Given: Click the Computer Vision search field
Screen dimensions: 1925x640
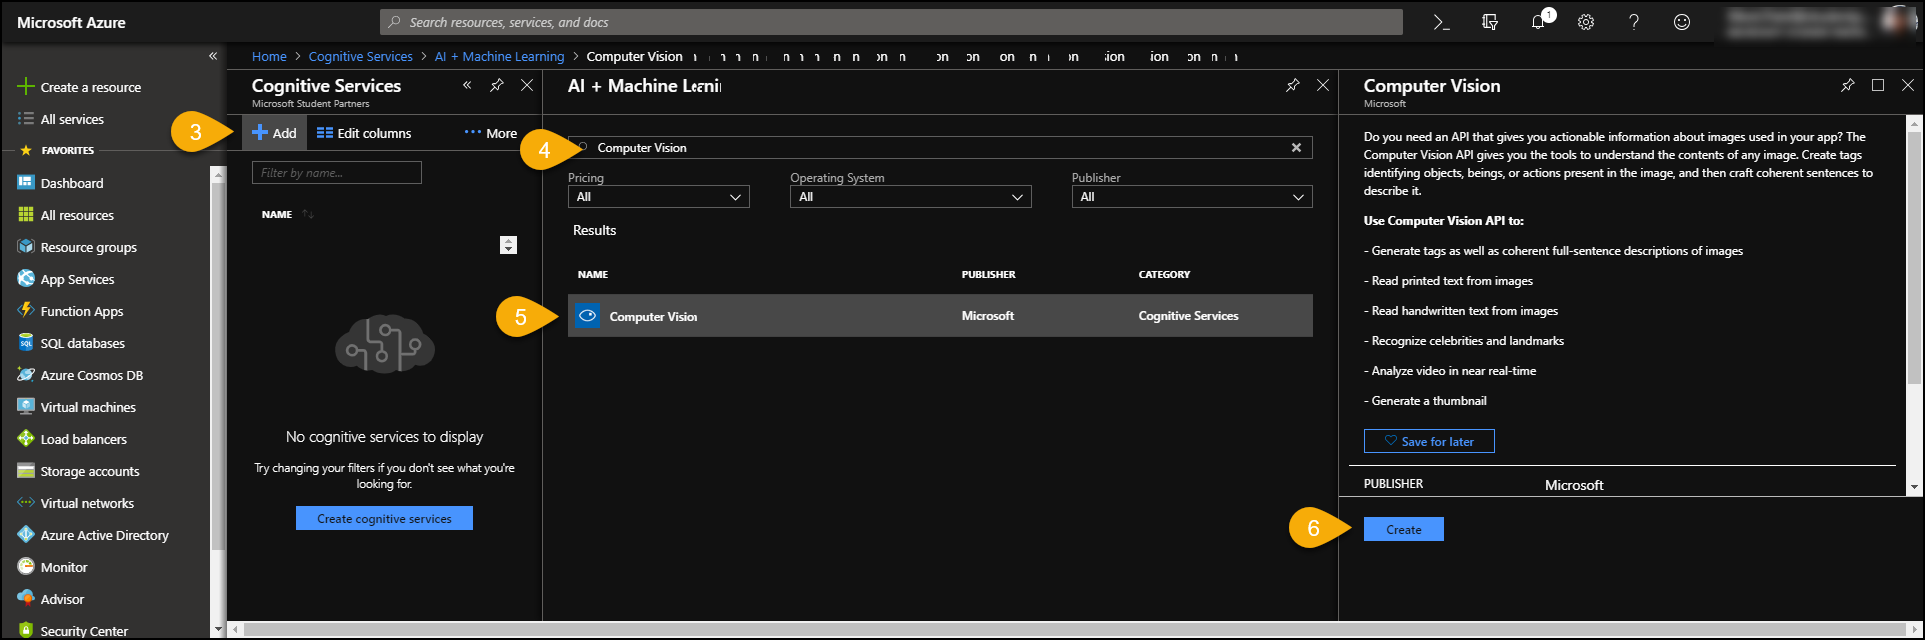Looking at the screenshot, I should pos(940,147).
